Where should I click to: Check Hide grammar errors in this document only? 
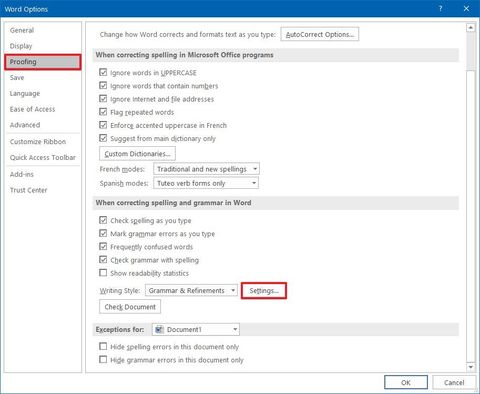tap(103, 360)
